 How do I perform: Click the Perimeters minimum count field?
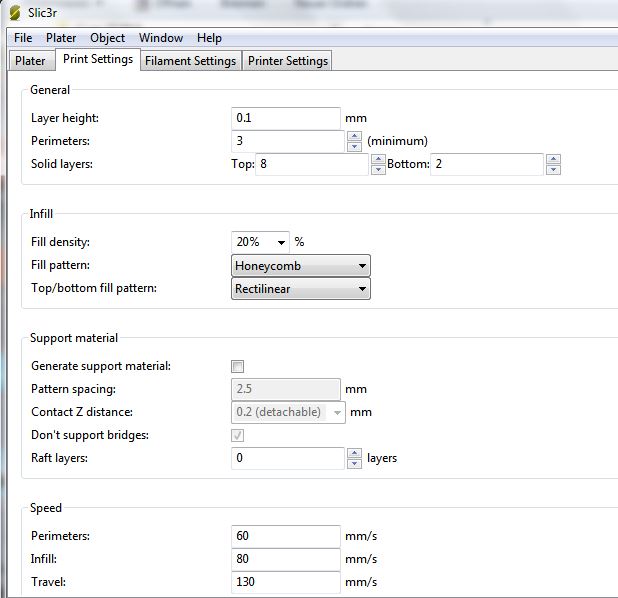pos(288,141)
